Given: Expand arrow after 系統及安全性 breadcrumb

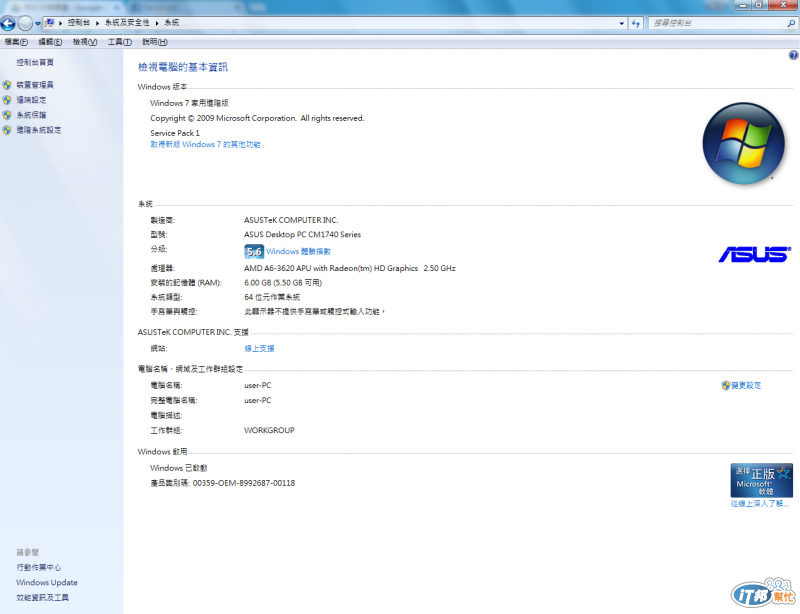Looking at the screenshot, I should [157, 23].
